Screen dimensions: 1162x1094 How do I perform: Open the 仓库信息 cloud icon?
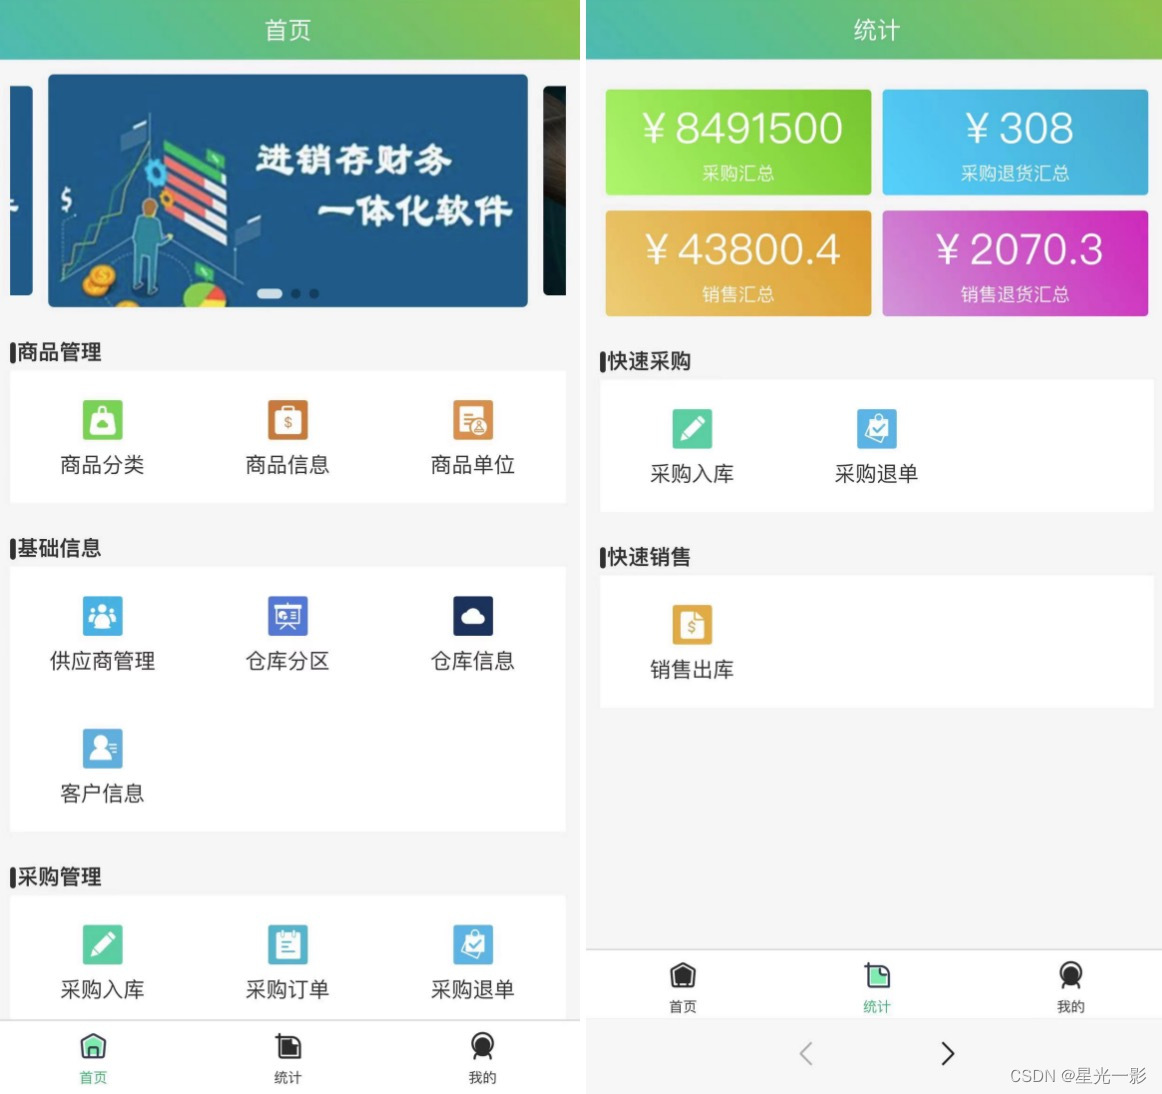(473, 616)
